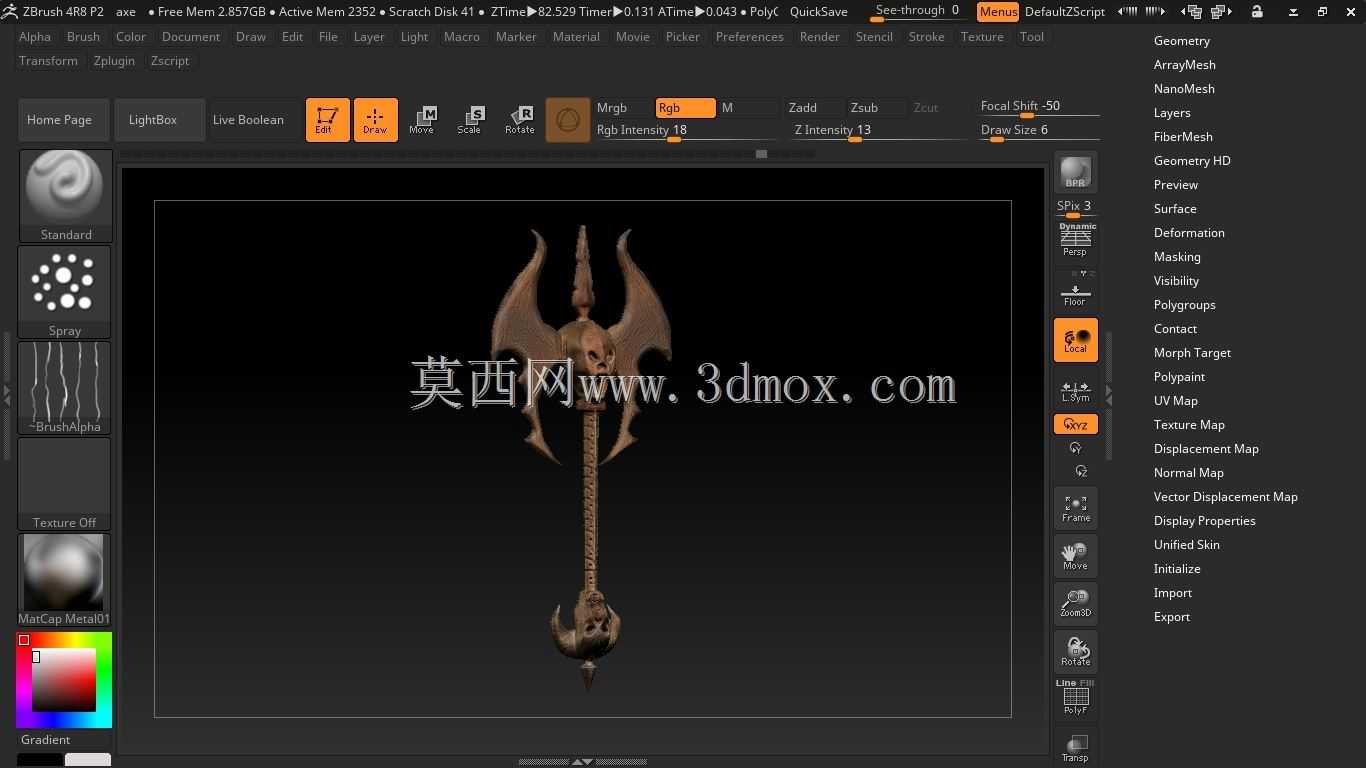Expand the Displacement Map subpalette
Image resolution: width=1366 pixels, height=768 pixels.
point(1206,449)
